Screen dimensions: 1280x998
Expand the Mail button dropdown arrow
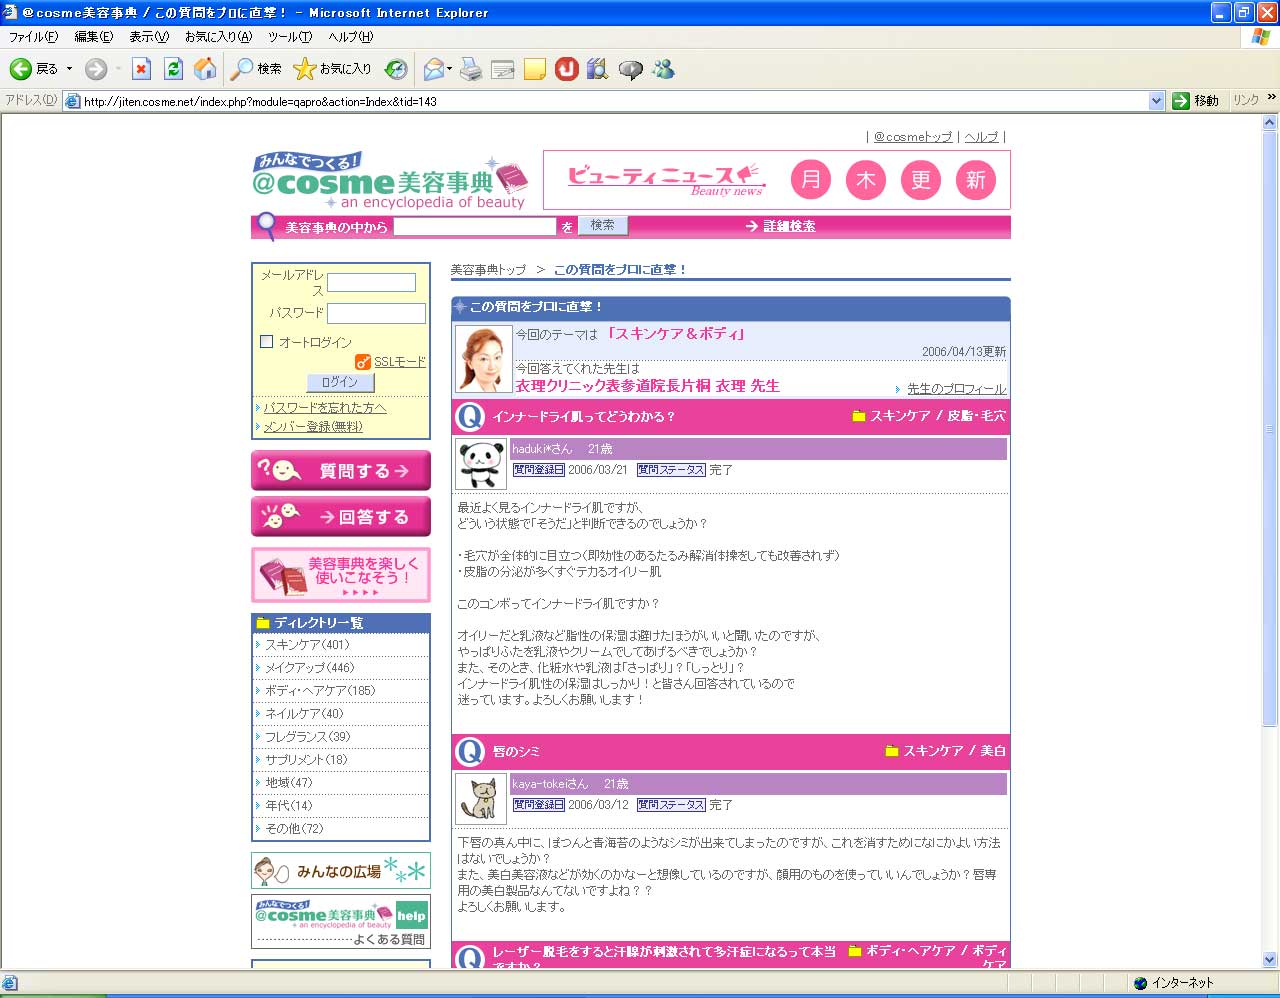pos(450,69)
